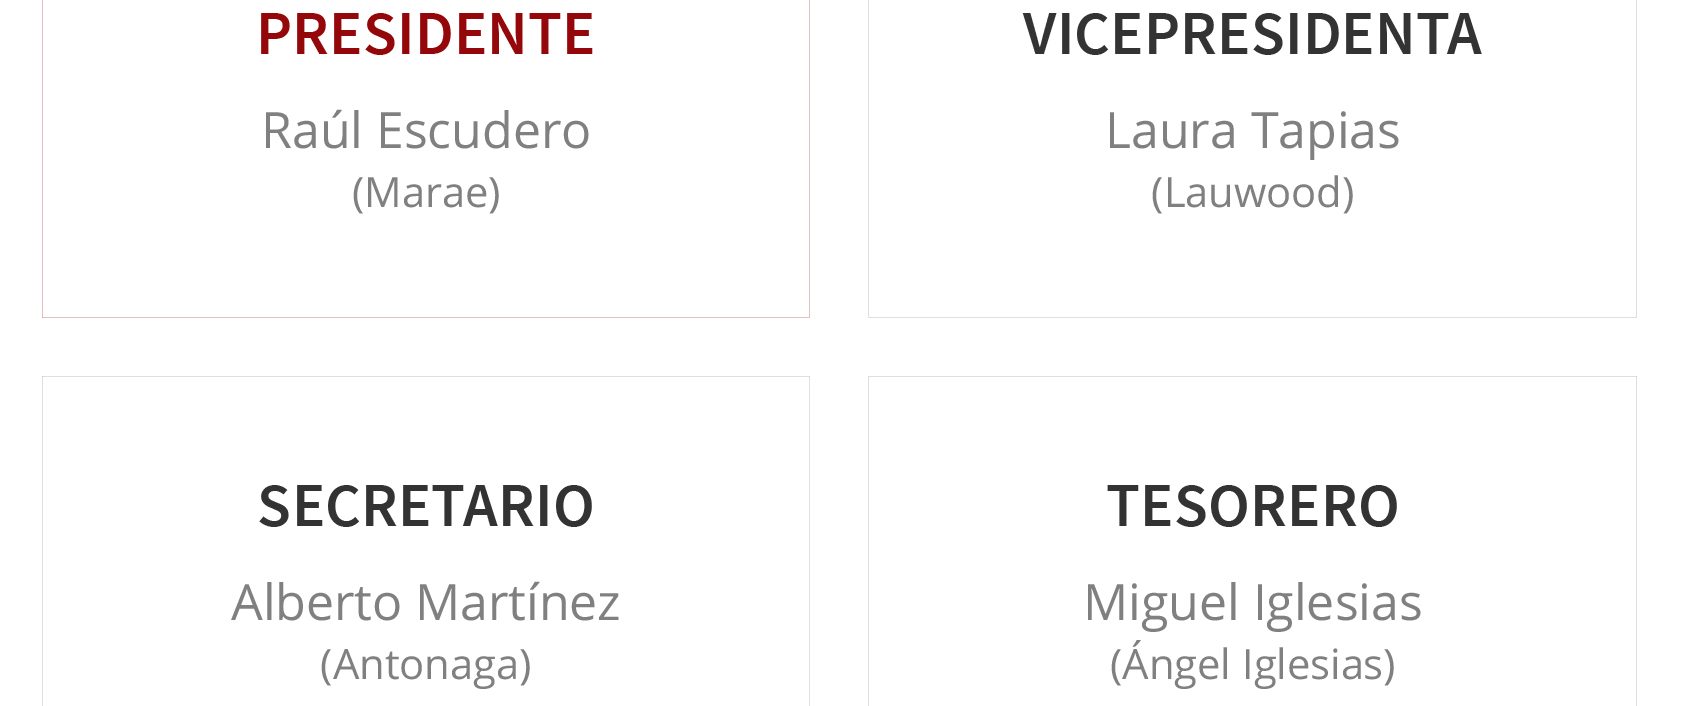Click empty space below (Marae) in president card
This screenshot has width=1698, height=706.
coord(426,265)
